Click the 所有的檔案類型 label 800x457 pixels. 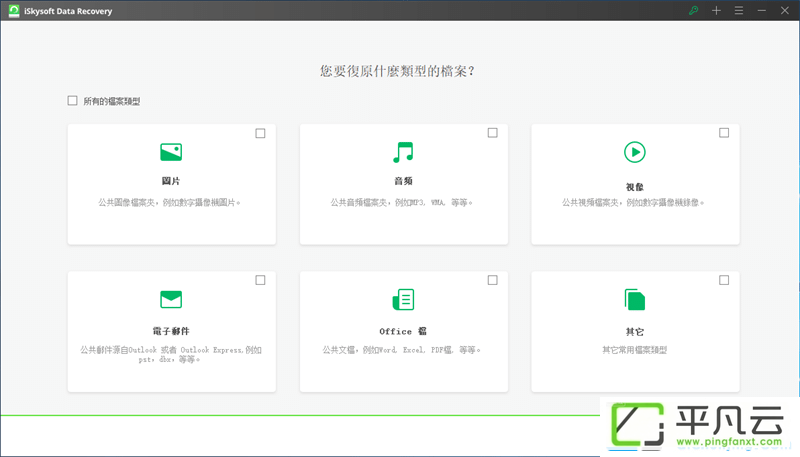(112, 101)
